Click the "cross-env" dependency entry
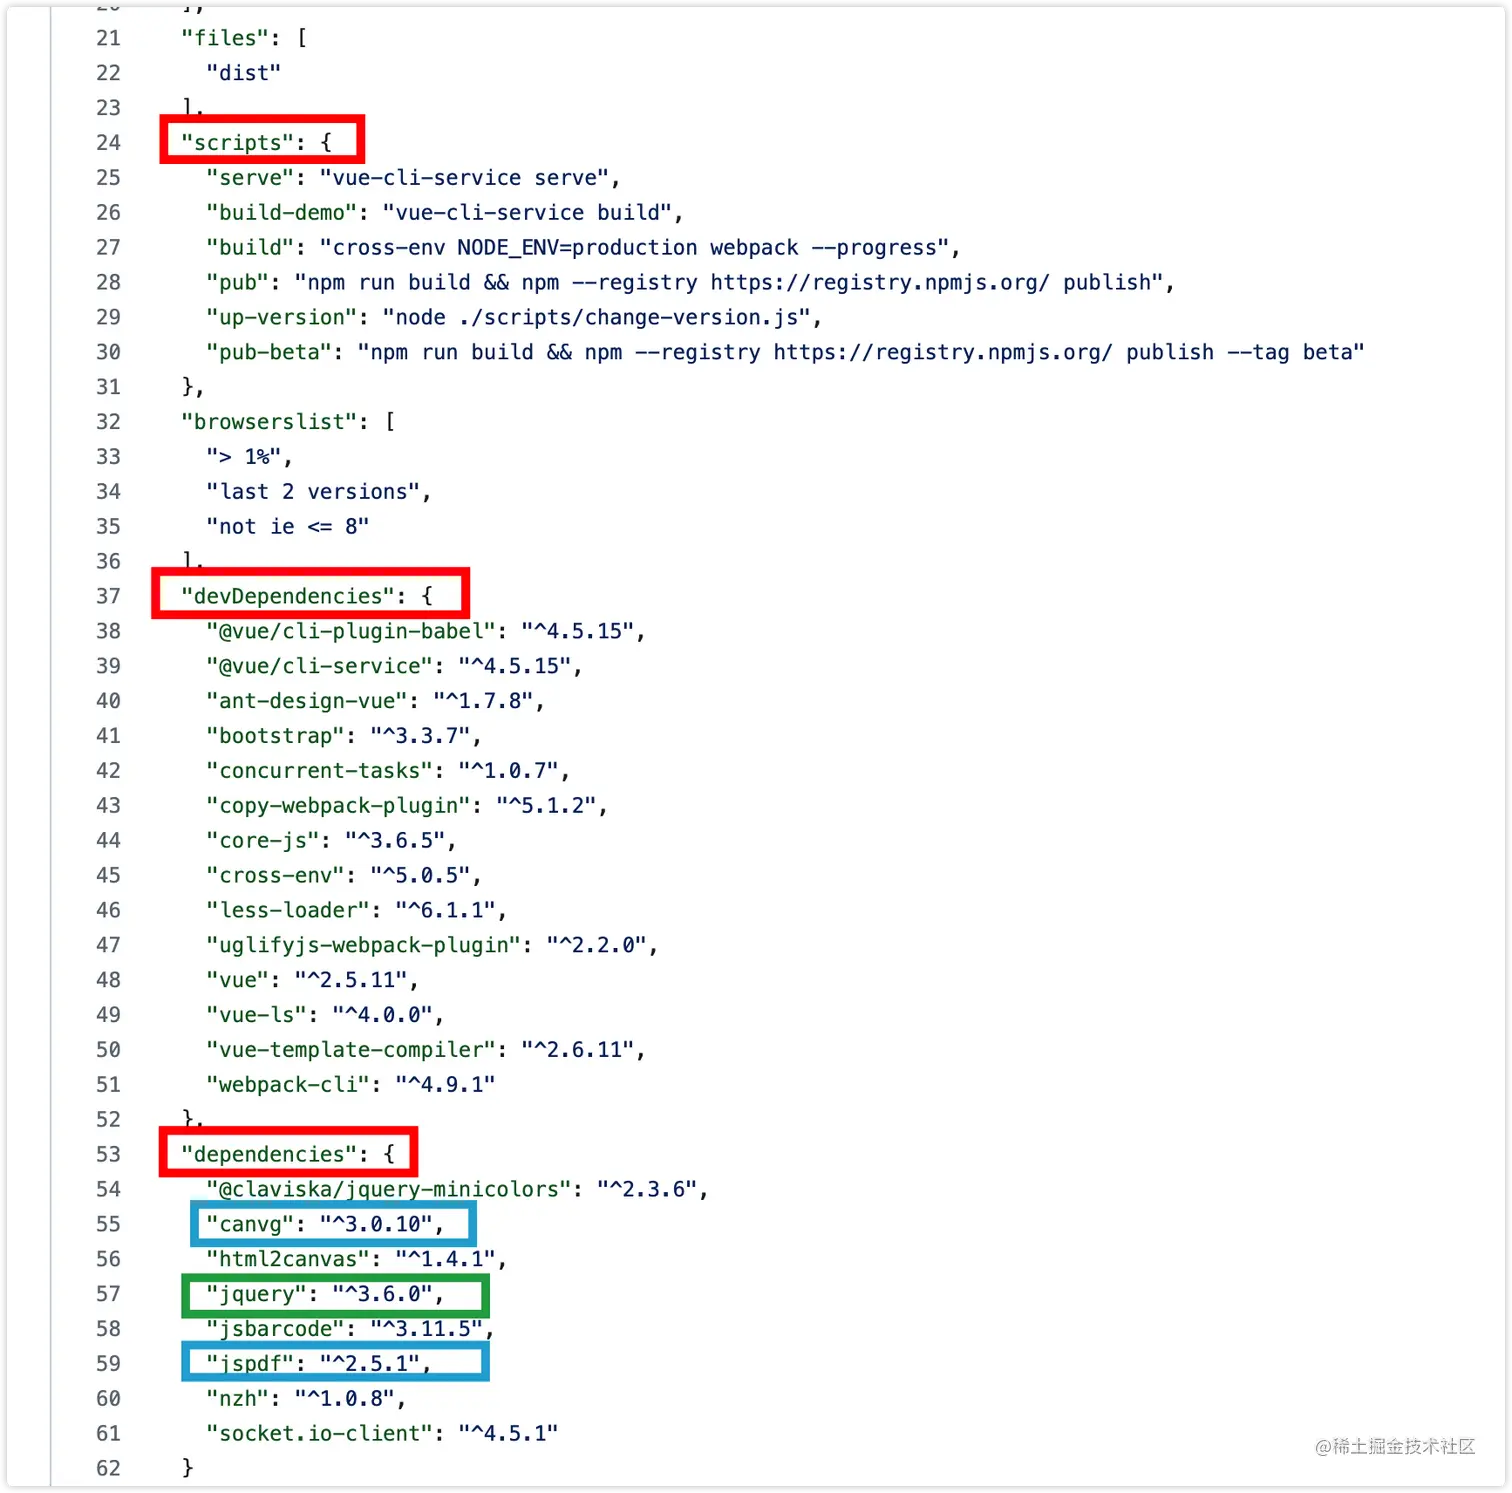Image resolution: width=1512 pixels, height=1493 pixels. [x=344, y=876]
